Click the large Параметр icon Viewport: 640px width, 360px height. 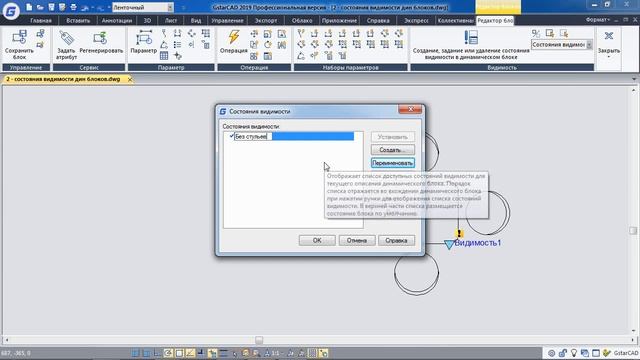click(x=144, y=38)
